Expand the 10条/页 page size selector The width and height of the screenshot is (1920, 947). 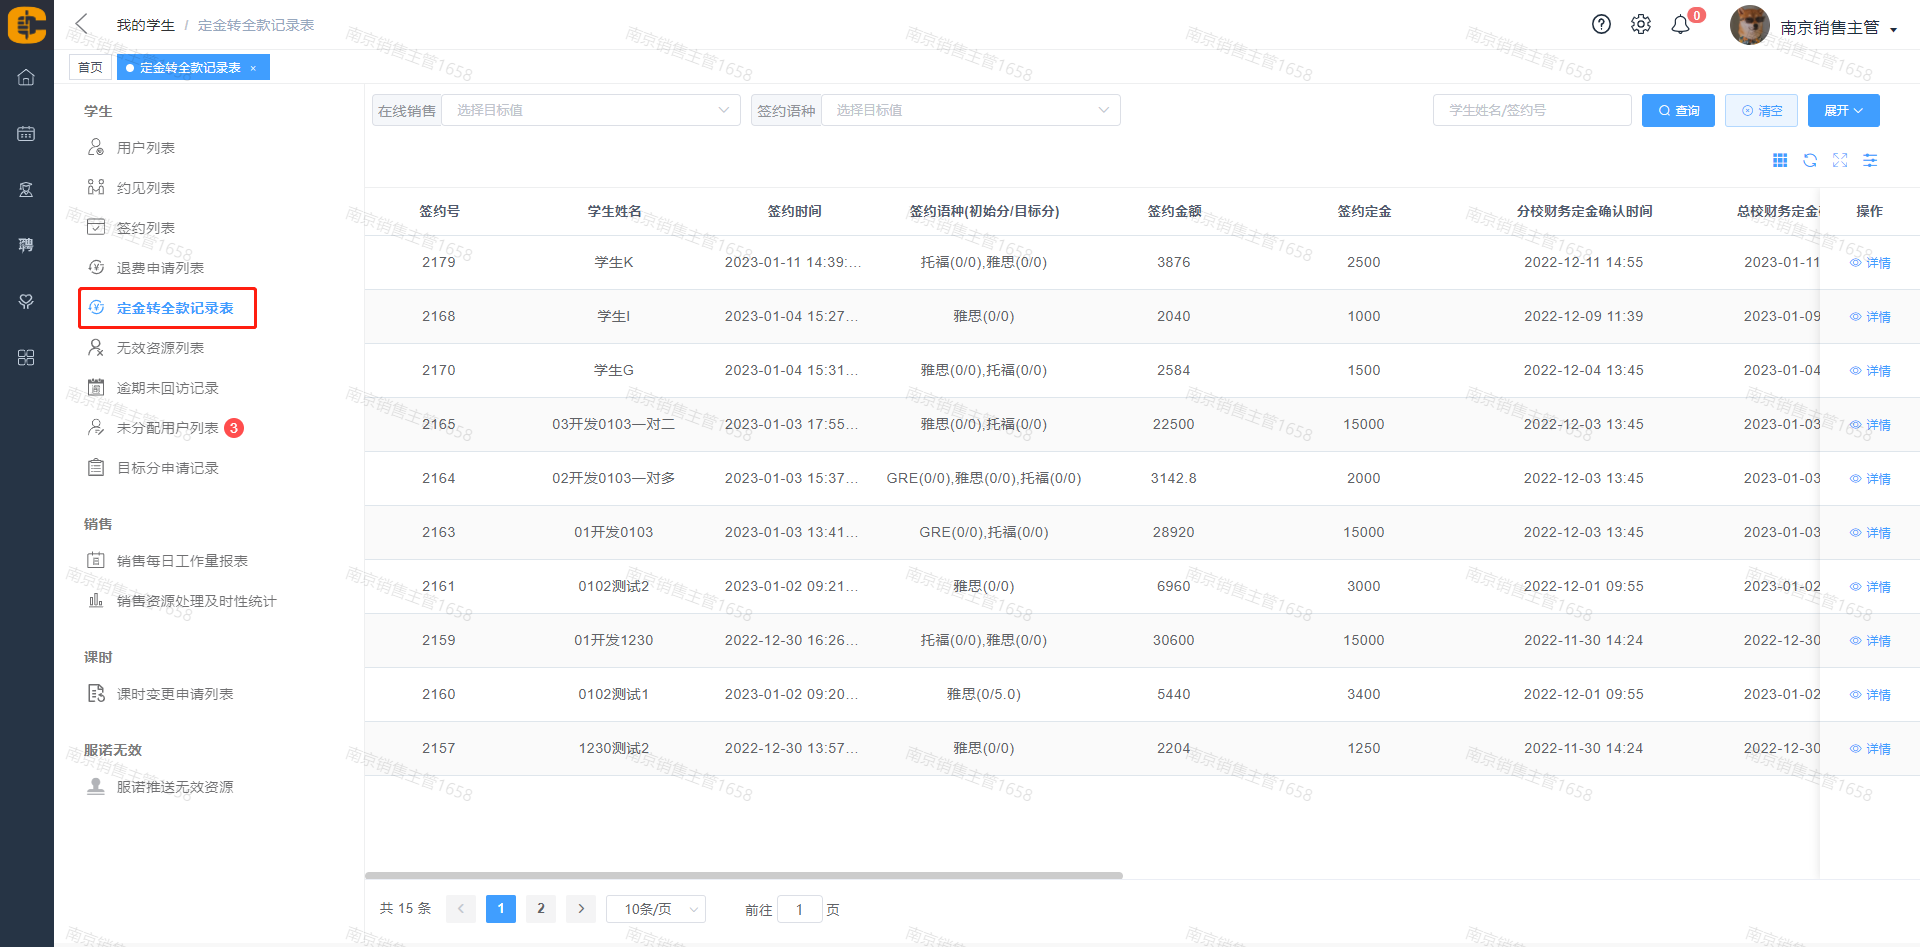coord(656,909)
